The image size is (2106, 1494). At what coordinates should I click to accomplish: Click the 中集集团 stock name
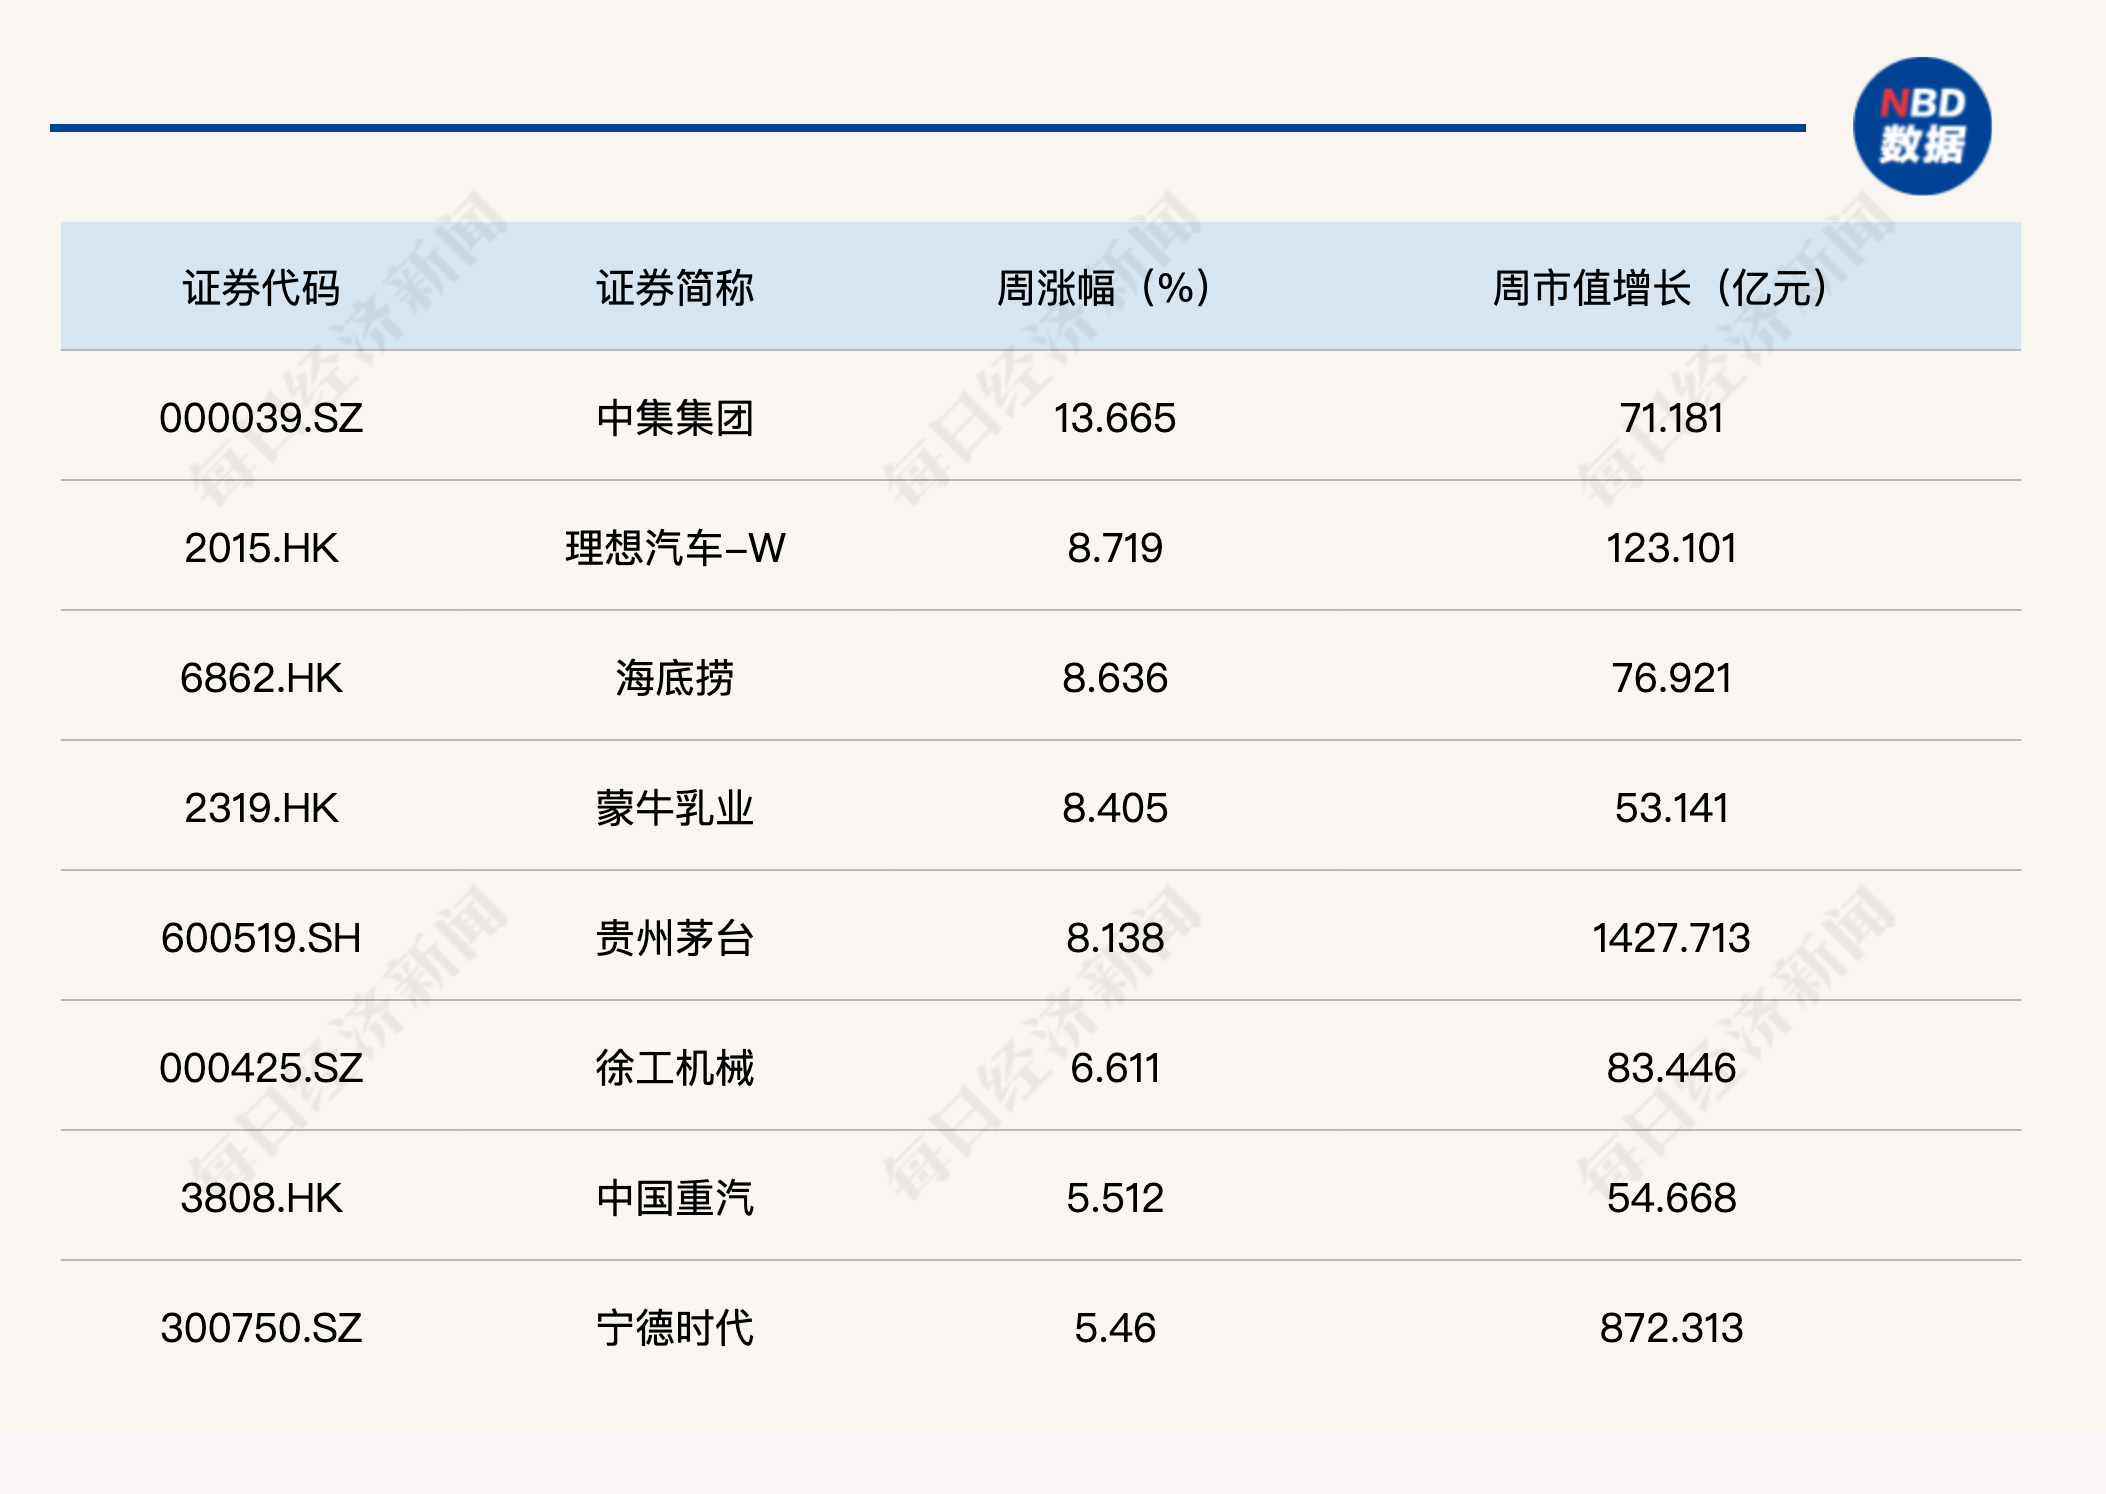(x=675, y=418)
